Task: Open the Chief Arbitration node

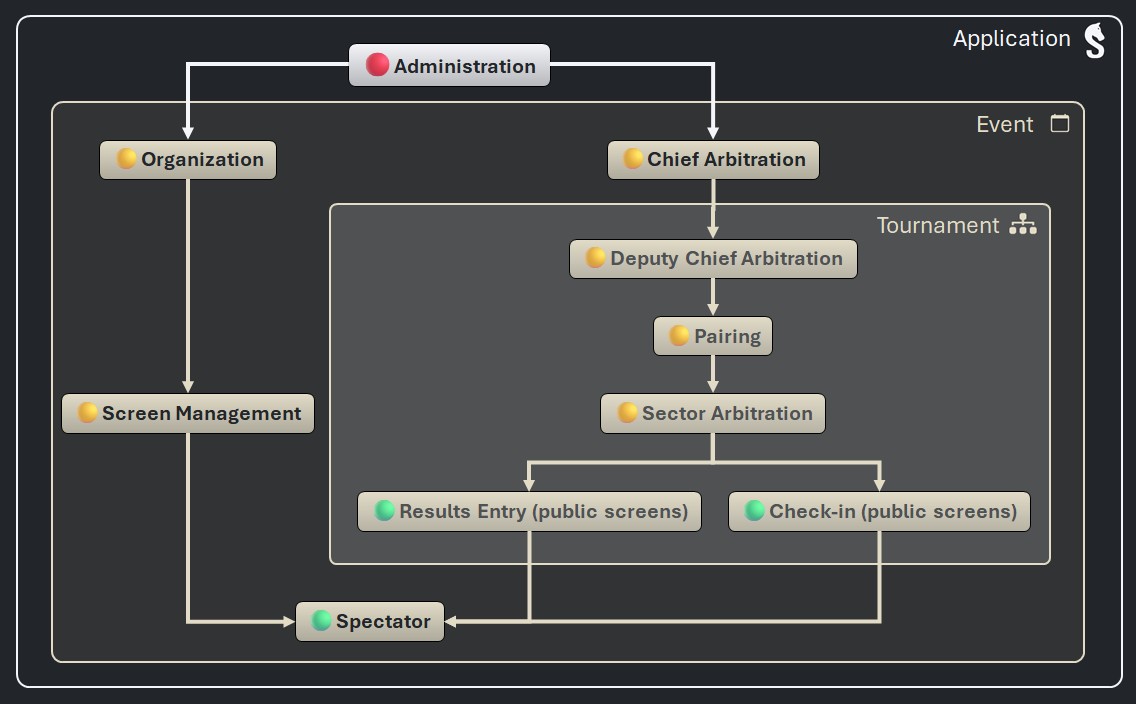Action: (713, 160)
